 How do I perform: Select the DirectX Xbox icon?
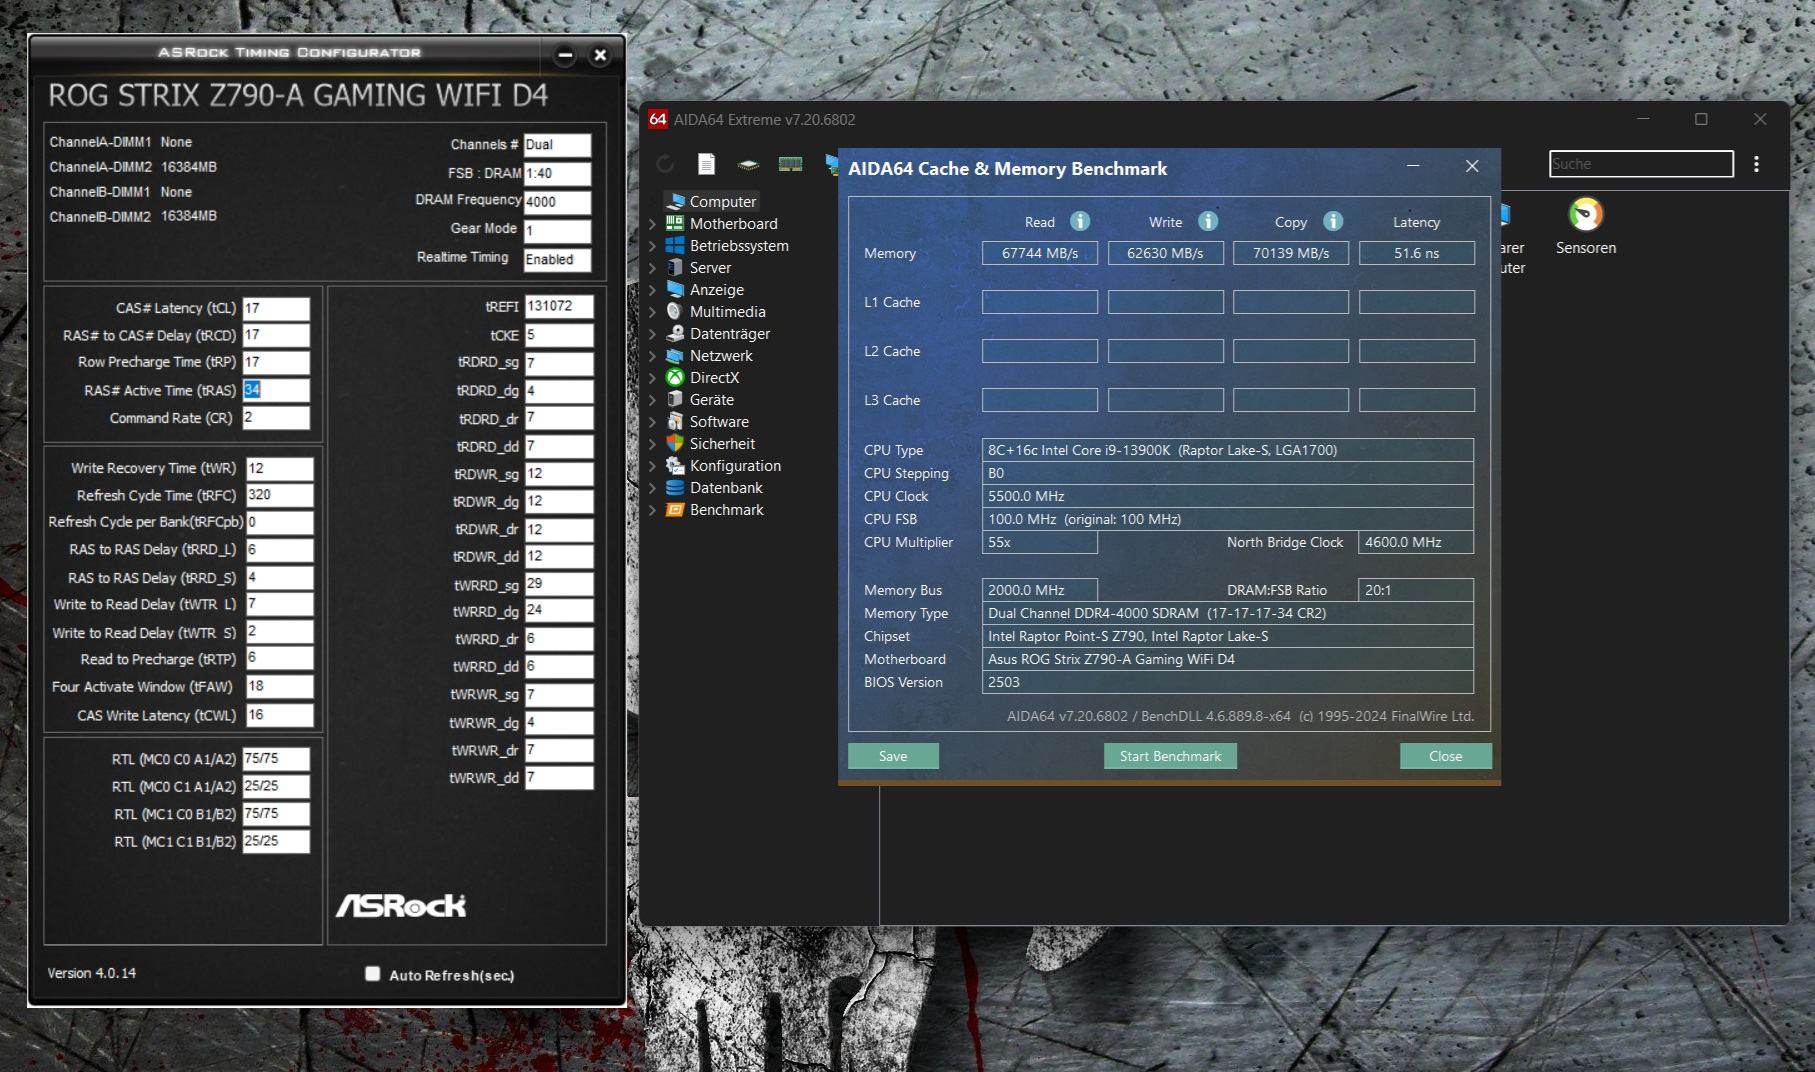click(x=675, y=378)
